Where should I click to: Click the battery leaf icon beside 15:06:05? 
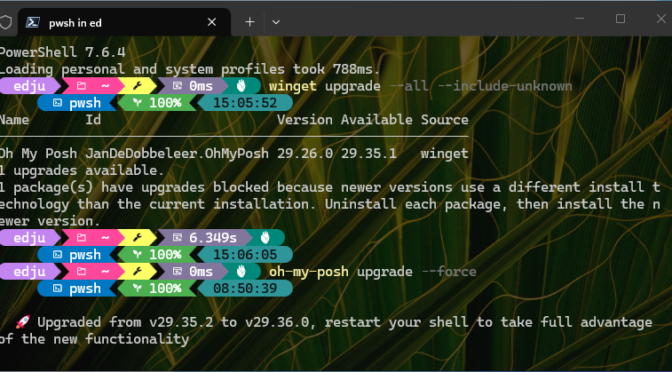(x=137, y=255)
